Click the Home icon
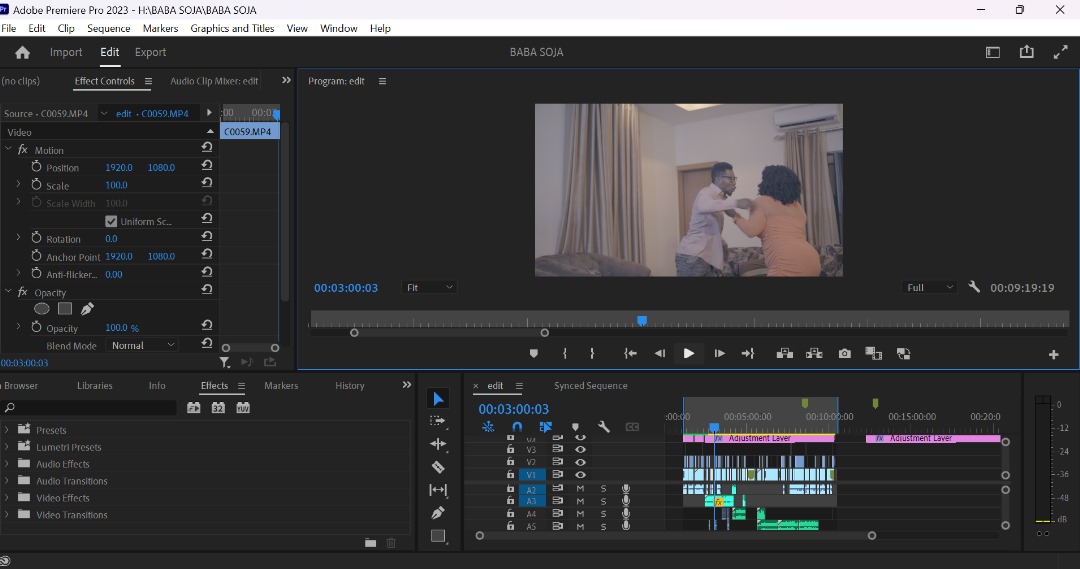The image size is (1080, 569). tap(23, 52)
